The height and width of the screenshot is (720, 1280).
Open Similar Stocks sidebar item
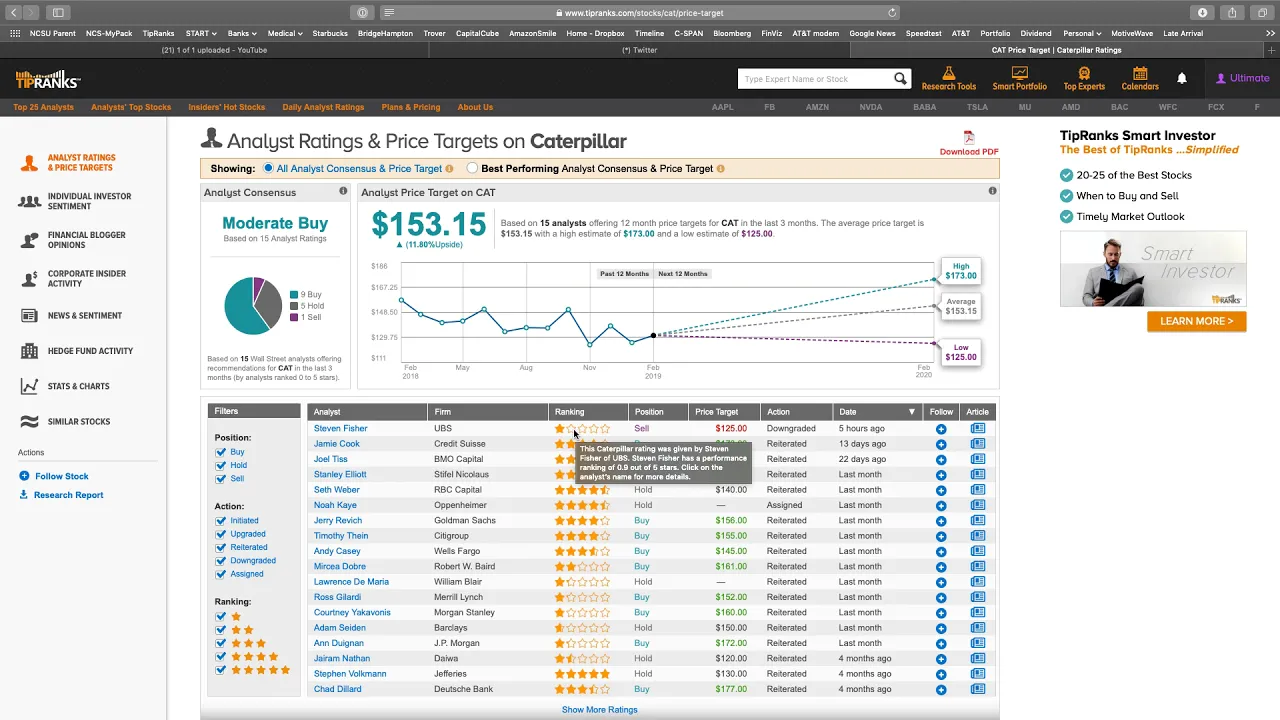tap(66, 422)
